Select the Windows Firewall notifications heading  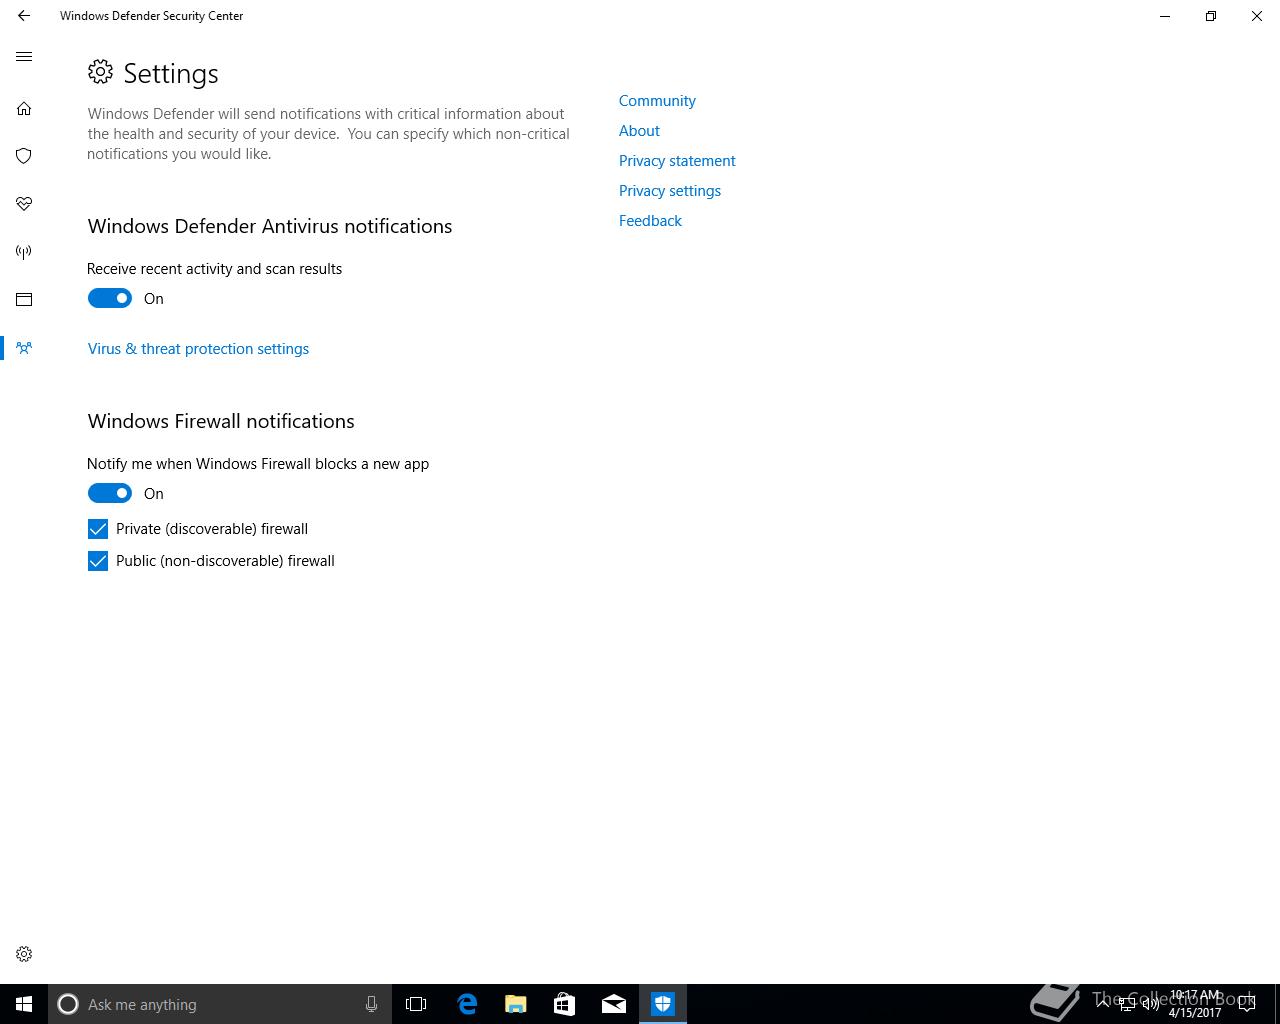point(221,421)
